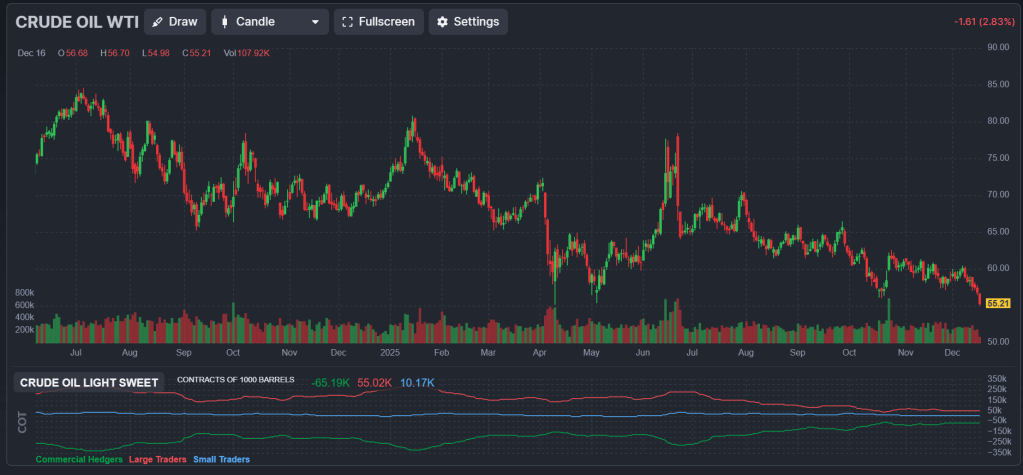Click the CRUDE OIL WTI chart title
This screenshot has height=475, width=1023.
pos(76,22)
